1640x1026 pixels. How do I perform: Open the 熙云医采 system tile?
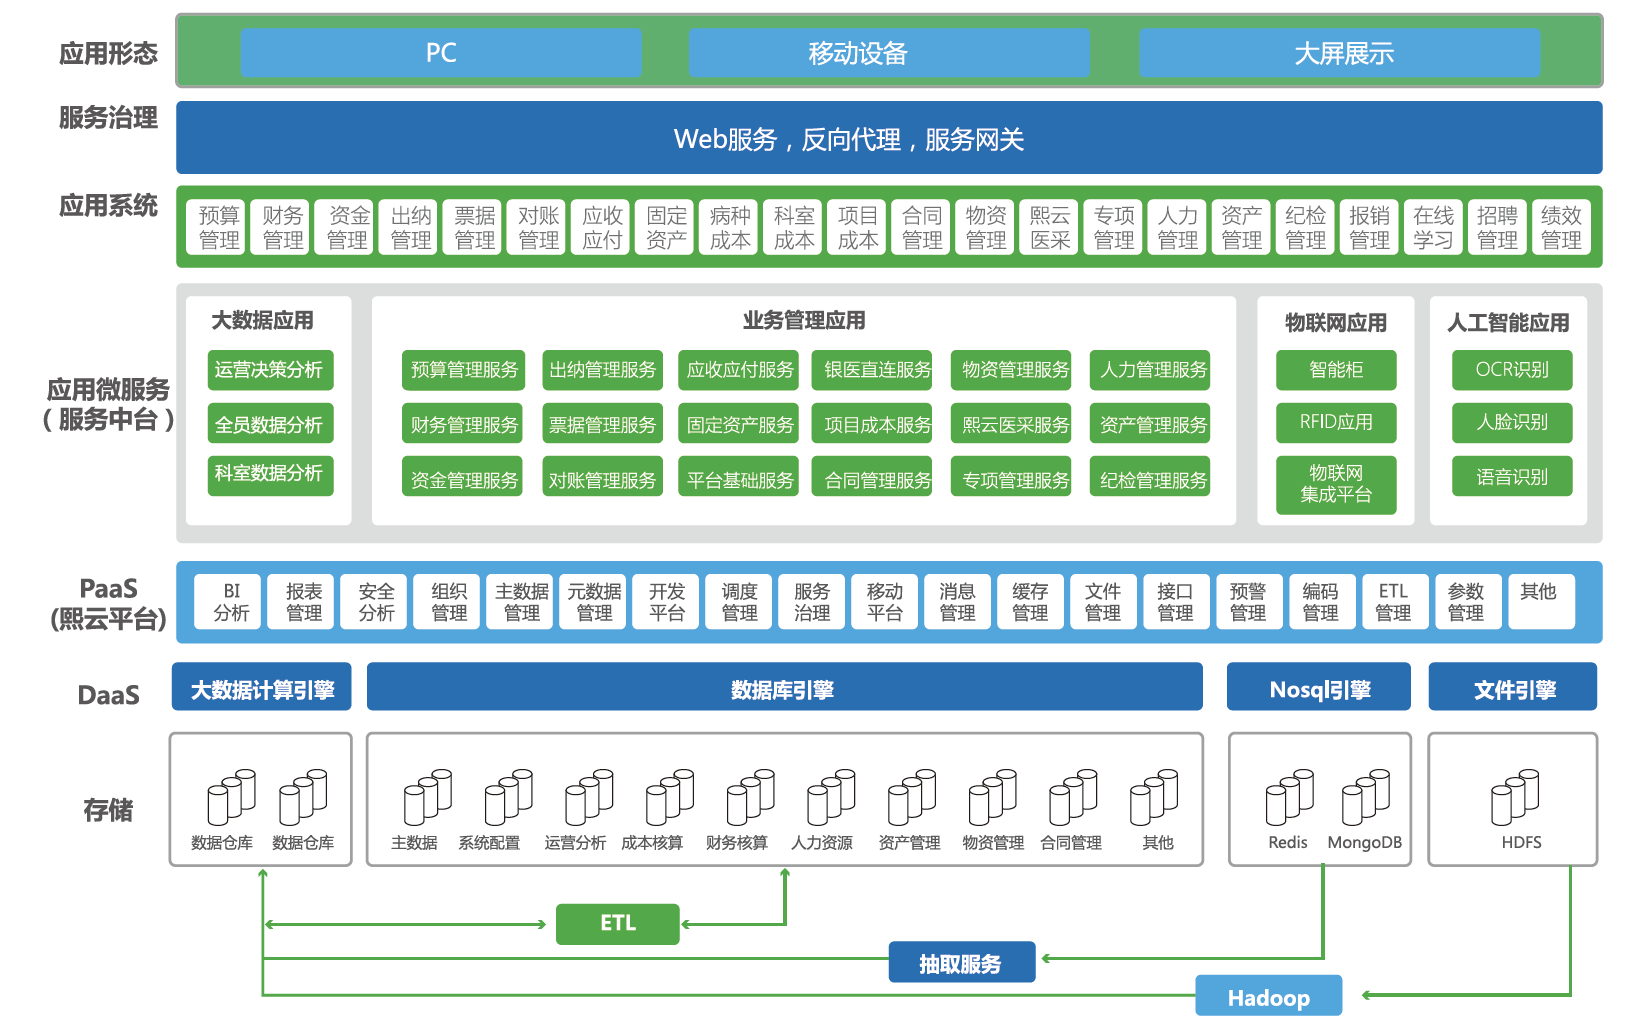click(1050, 228)
